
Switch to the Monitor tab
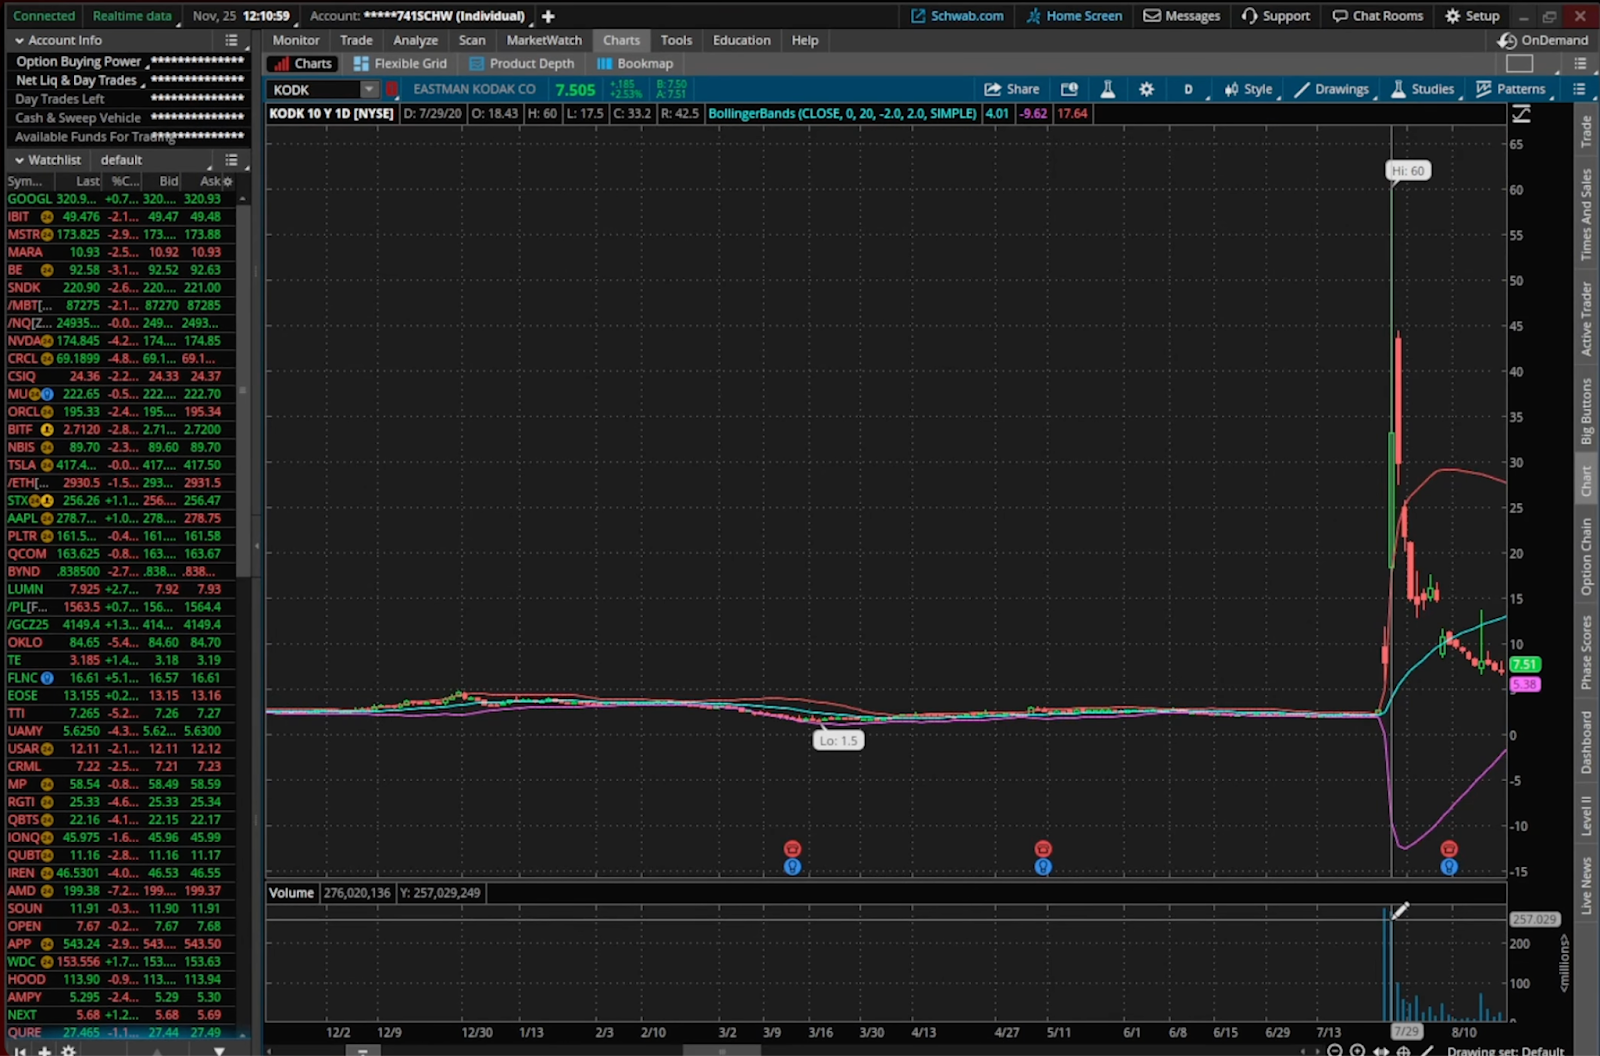click(x=296, y=40)
